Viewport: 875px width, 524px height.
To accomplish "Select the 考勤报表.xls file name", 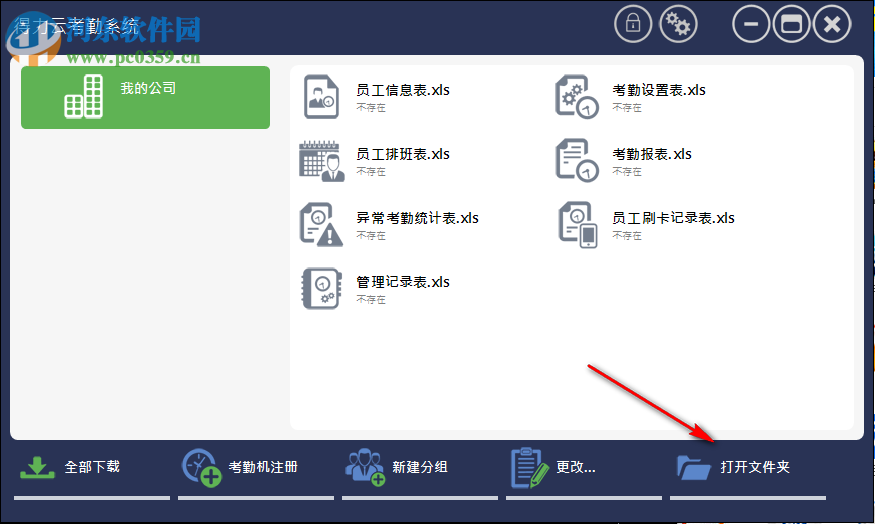I will coord(652,154).
